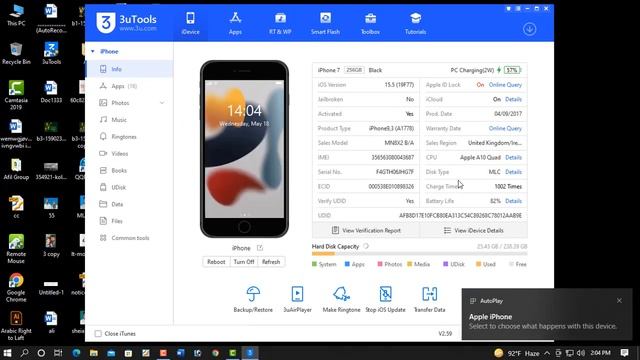The image size is (640, 360).
Task: Click the battery percentage indicator
Action: coord(512,70)
